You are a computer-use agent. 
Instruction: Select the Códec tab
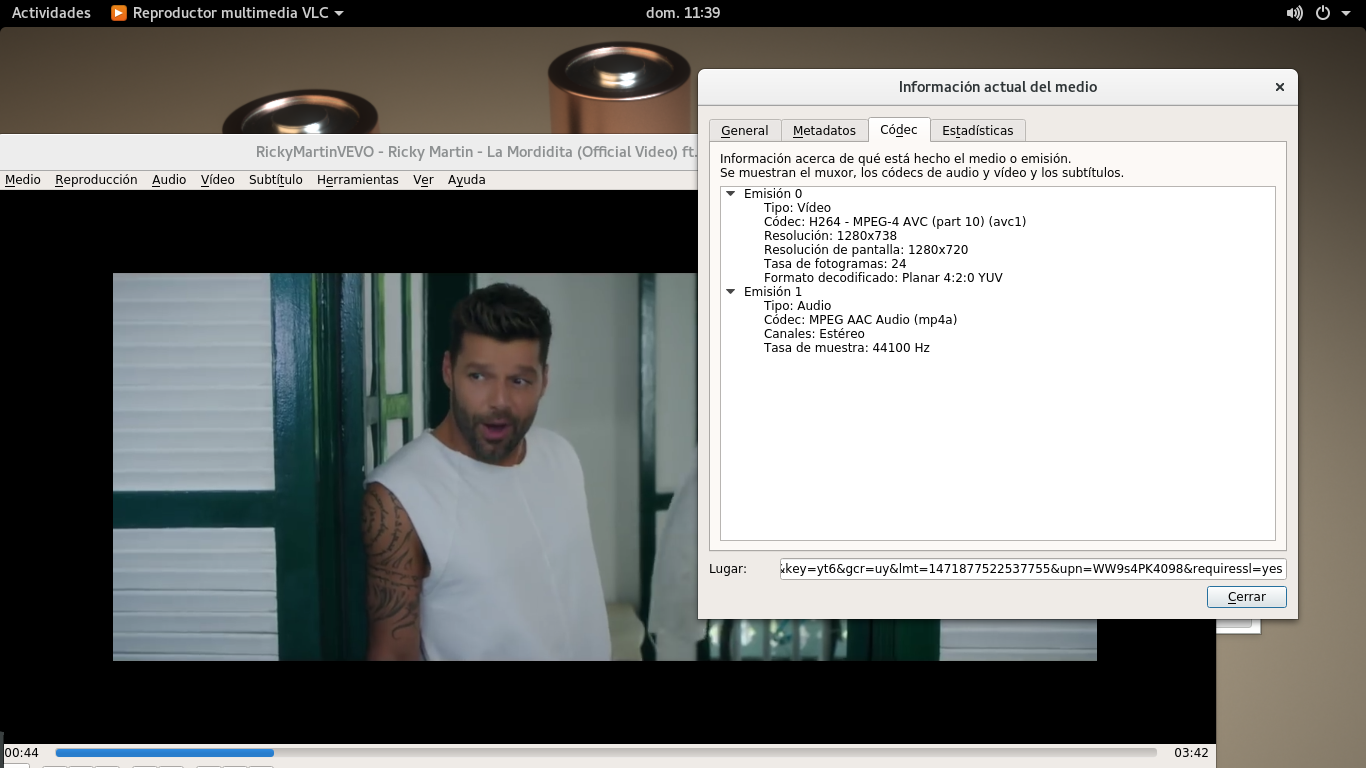[x=899, y=130]
